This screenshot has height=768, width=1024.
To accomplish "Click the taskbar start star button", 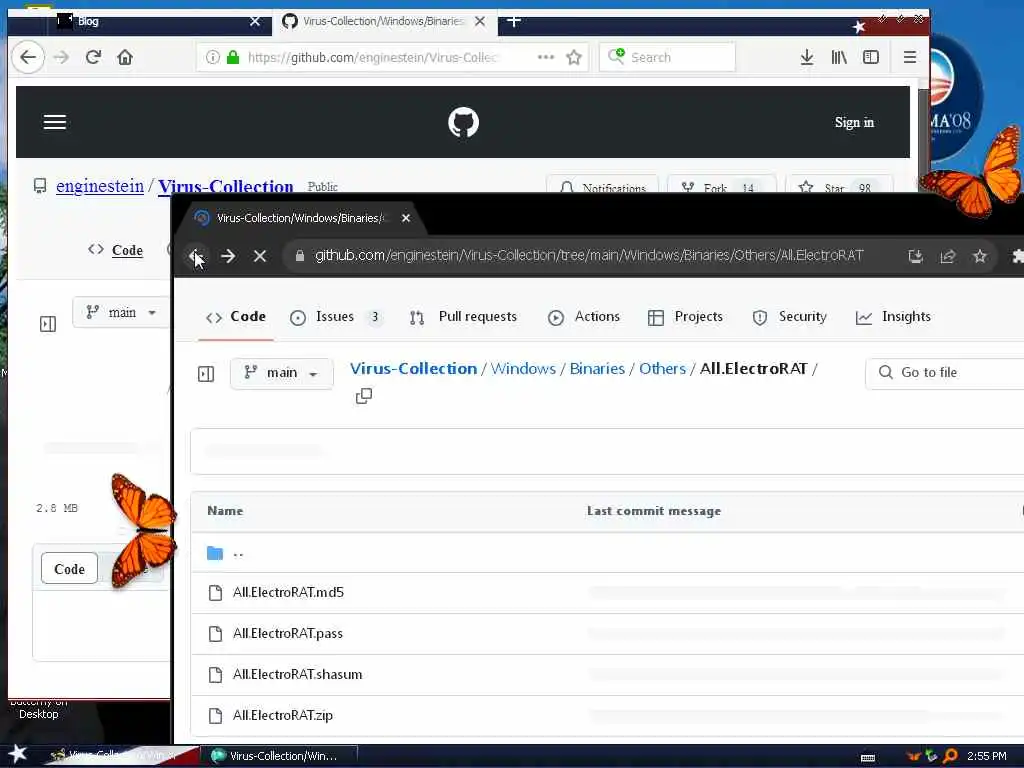I will click(x=18, y=754).
